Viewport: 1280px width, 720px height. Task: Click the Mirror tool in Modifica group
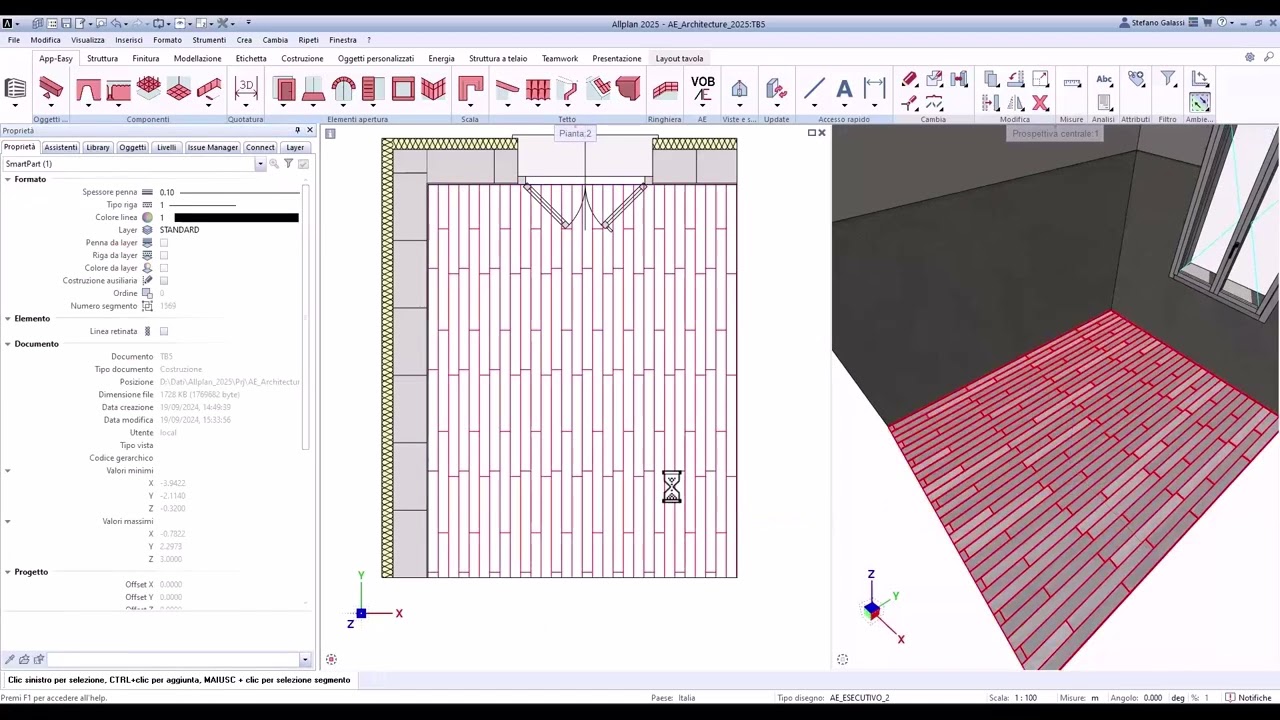tap(1015, 102)
